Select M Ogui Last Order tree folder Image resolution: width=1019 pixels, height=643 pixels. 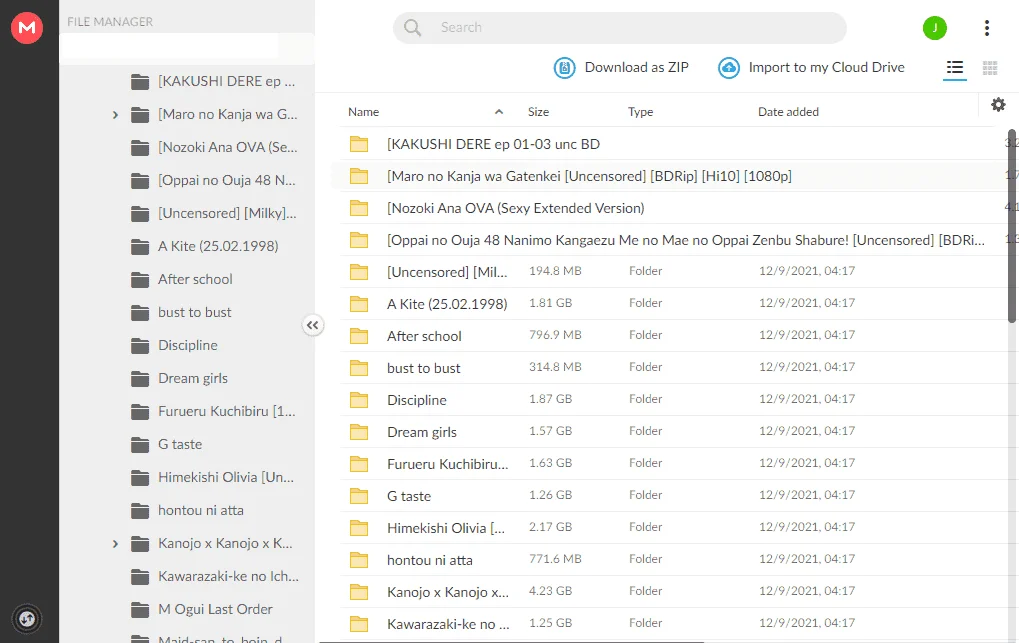click(201, 610)
